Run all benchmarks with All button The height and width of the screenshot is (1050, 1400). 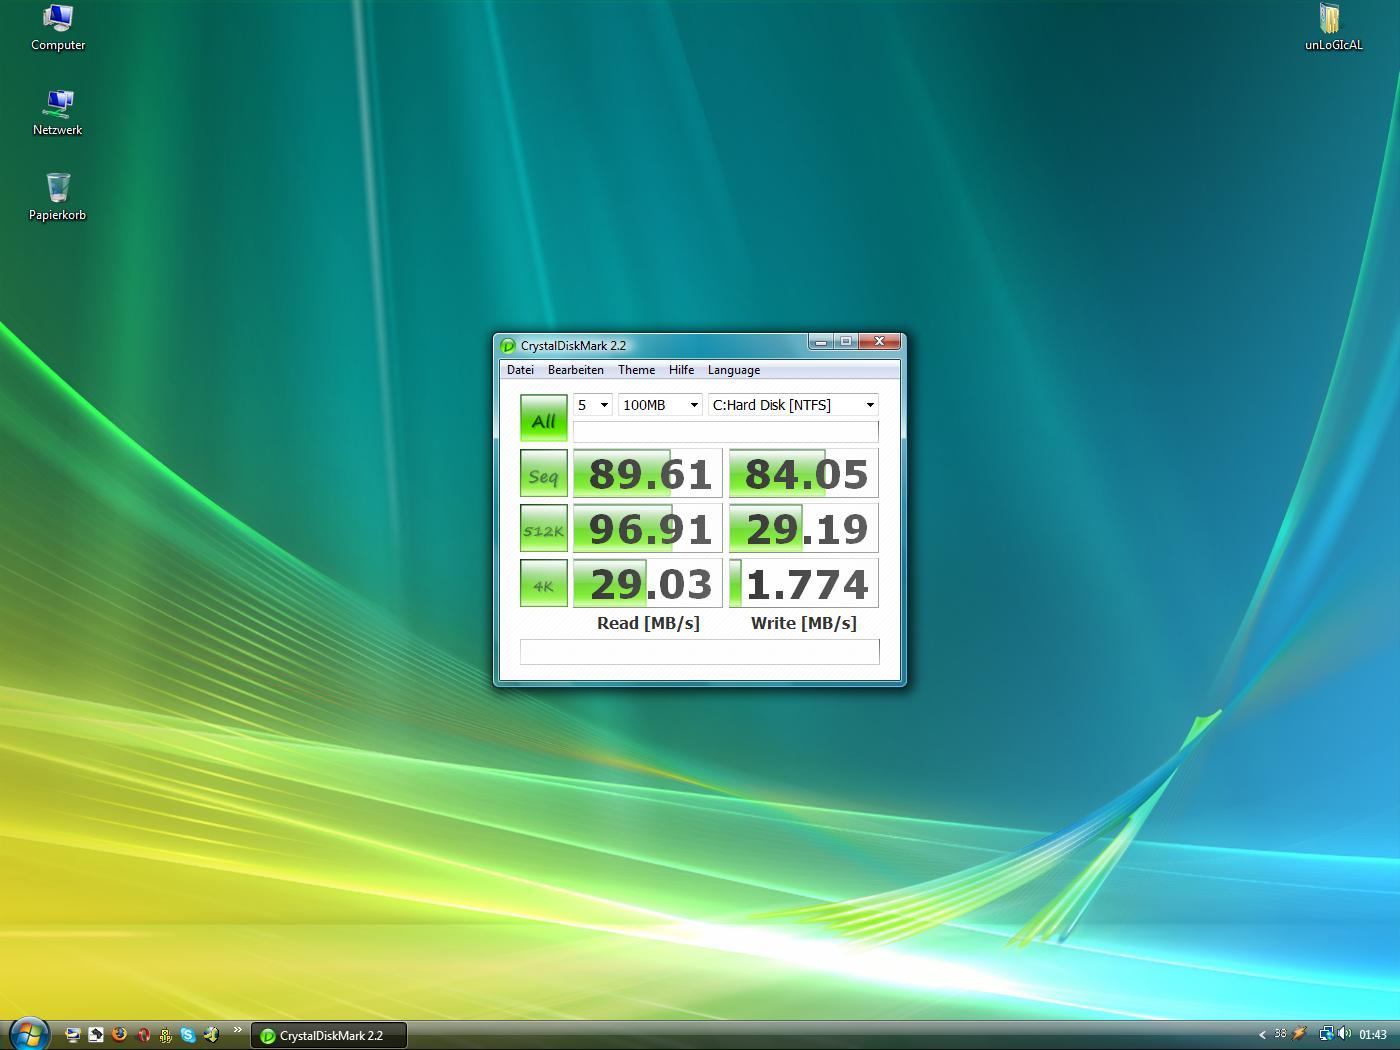(x=544, y=418)
